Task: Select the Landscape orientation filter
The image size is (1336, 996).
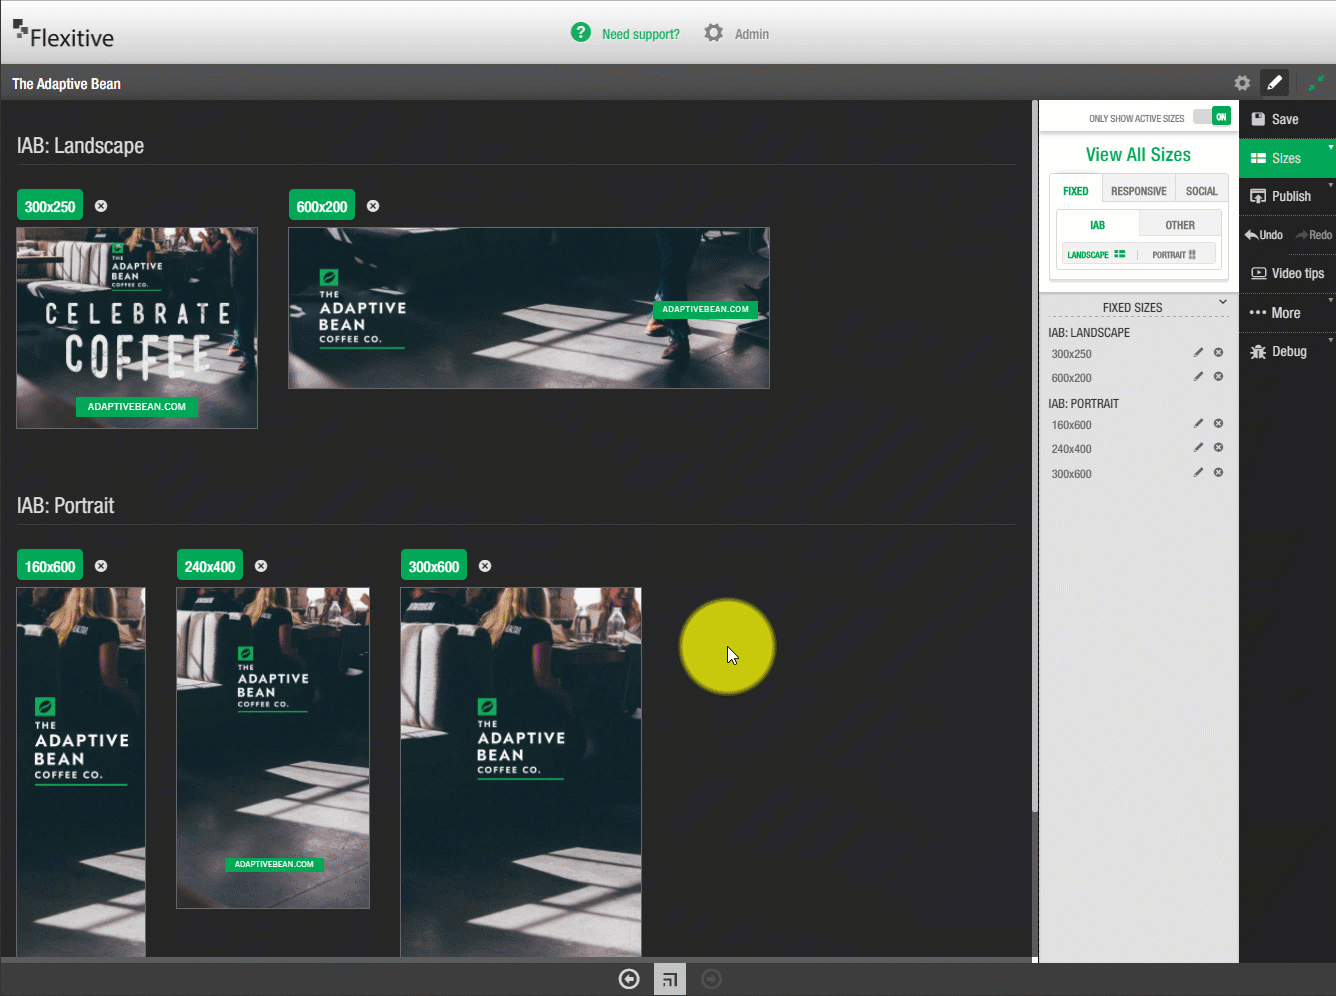Action: (x=1096, y=255)
